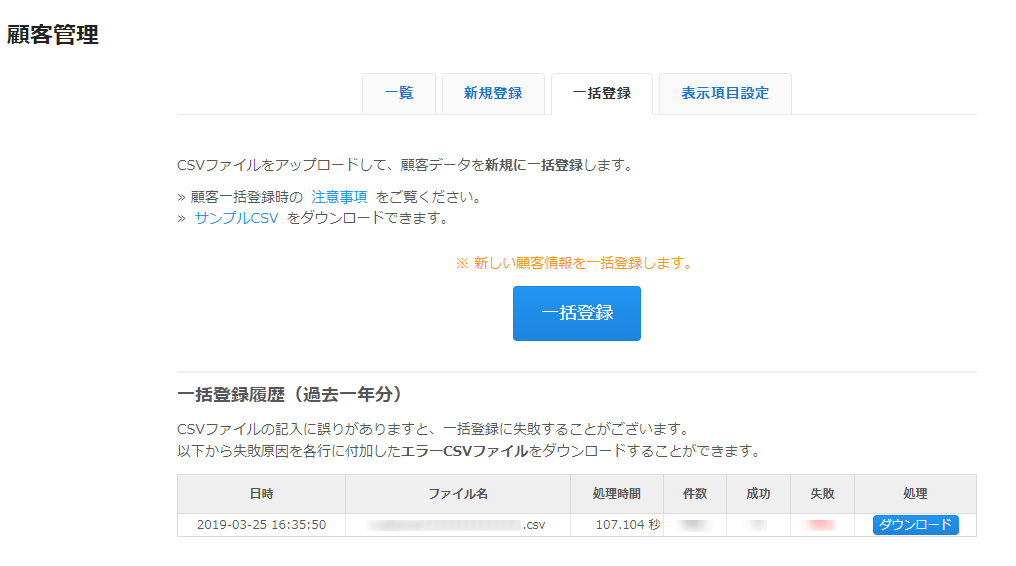Click the 成功 column header
The image size is (1016, 566).
click(758, 494)
